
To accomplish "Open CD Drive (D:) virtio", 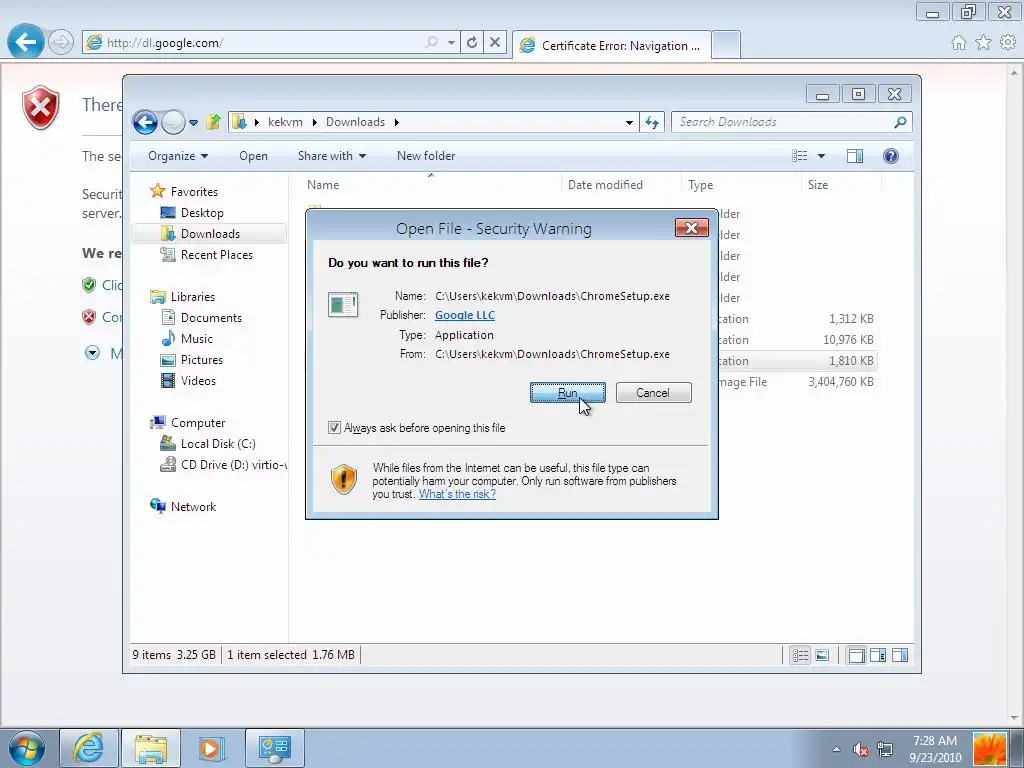I will (x=223, y=465).
